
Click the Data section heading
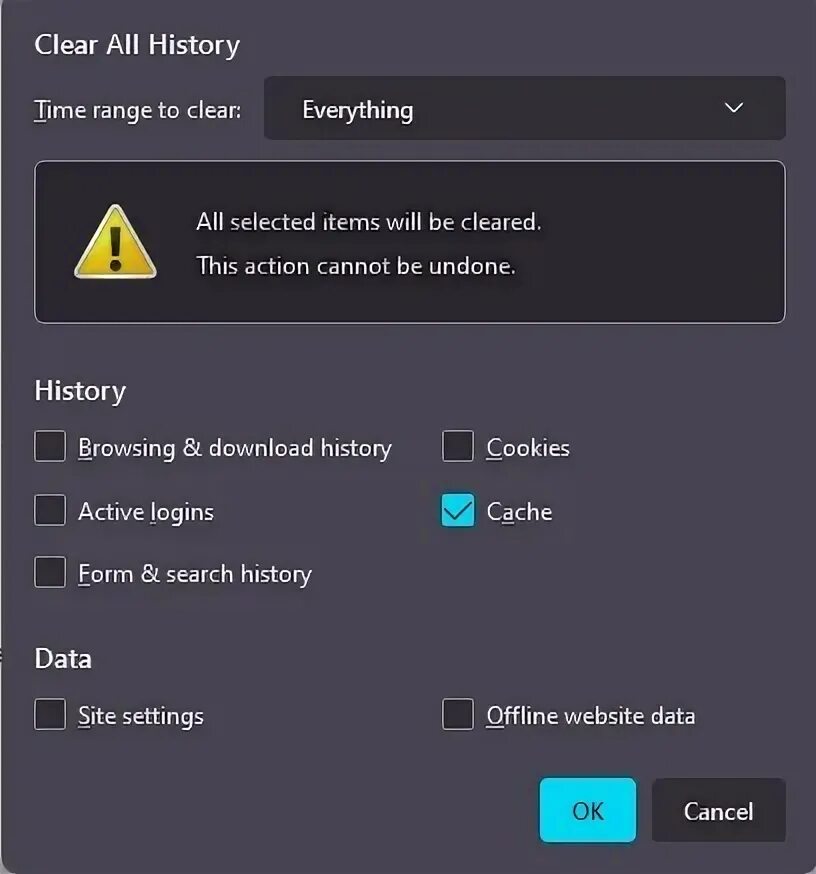(63, 658)
